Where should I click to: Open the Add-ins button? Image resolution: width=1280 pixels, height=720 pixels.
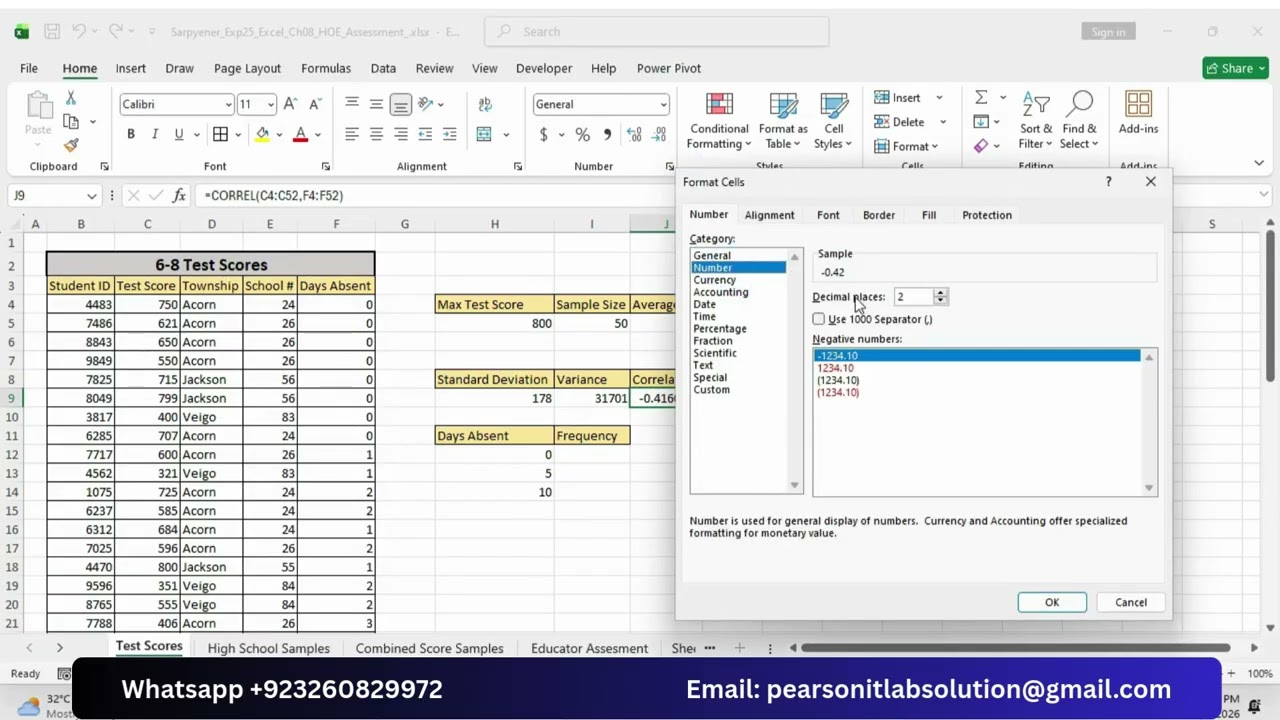pos(1138,113)
